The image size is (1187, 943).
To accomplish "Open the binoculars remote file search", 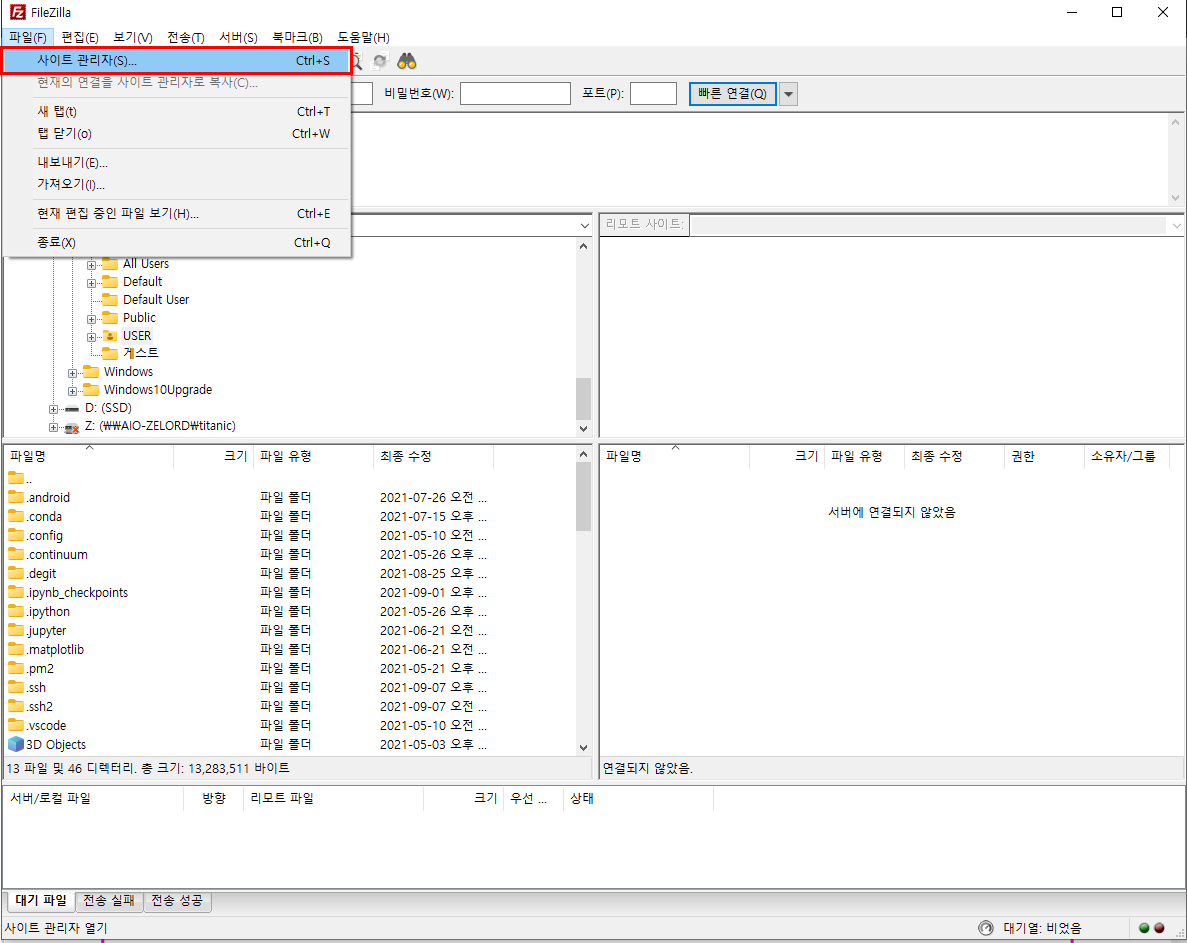I will click(407, 61).
